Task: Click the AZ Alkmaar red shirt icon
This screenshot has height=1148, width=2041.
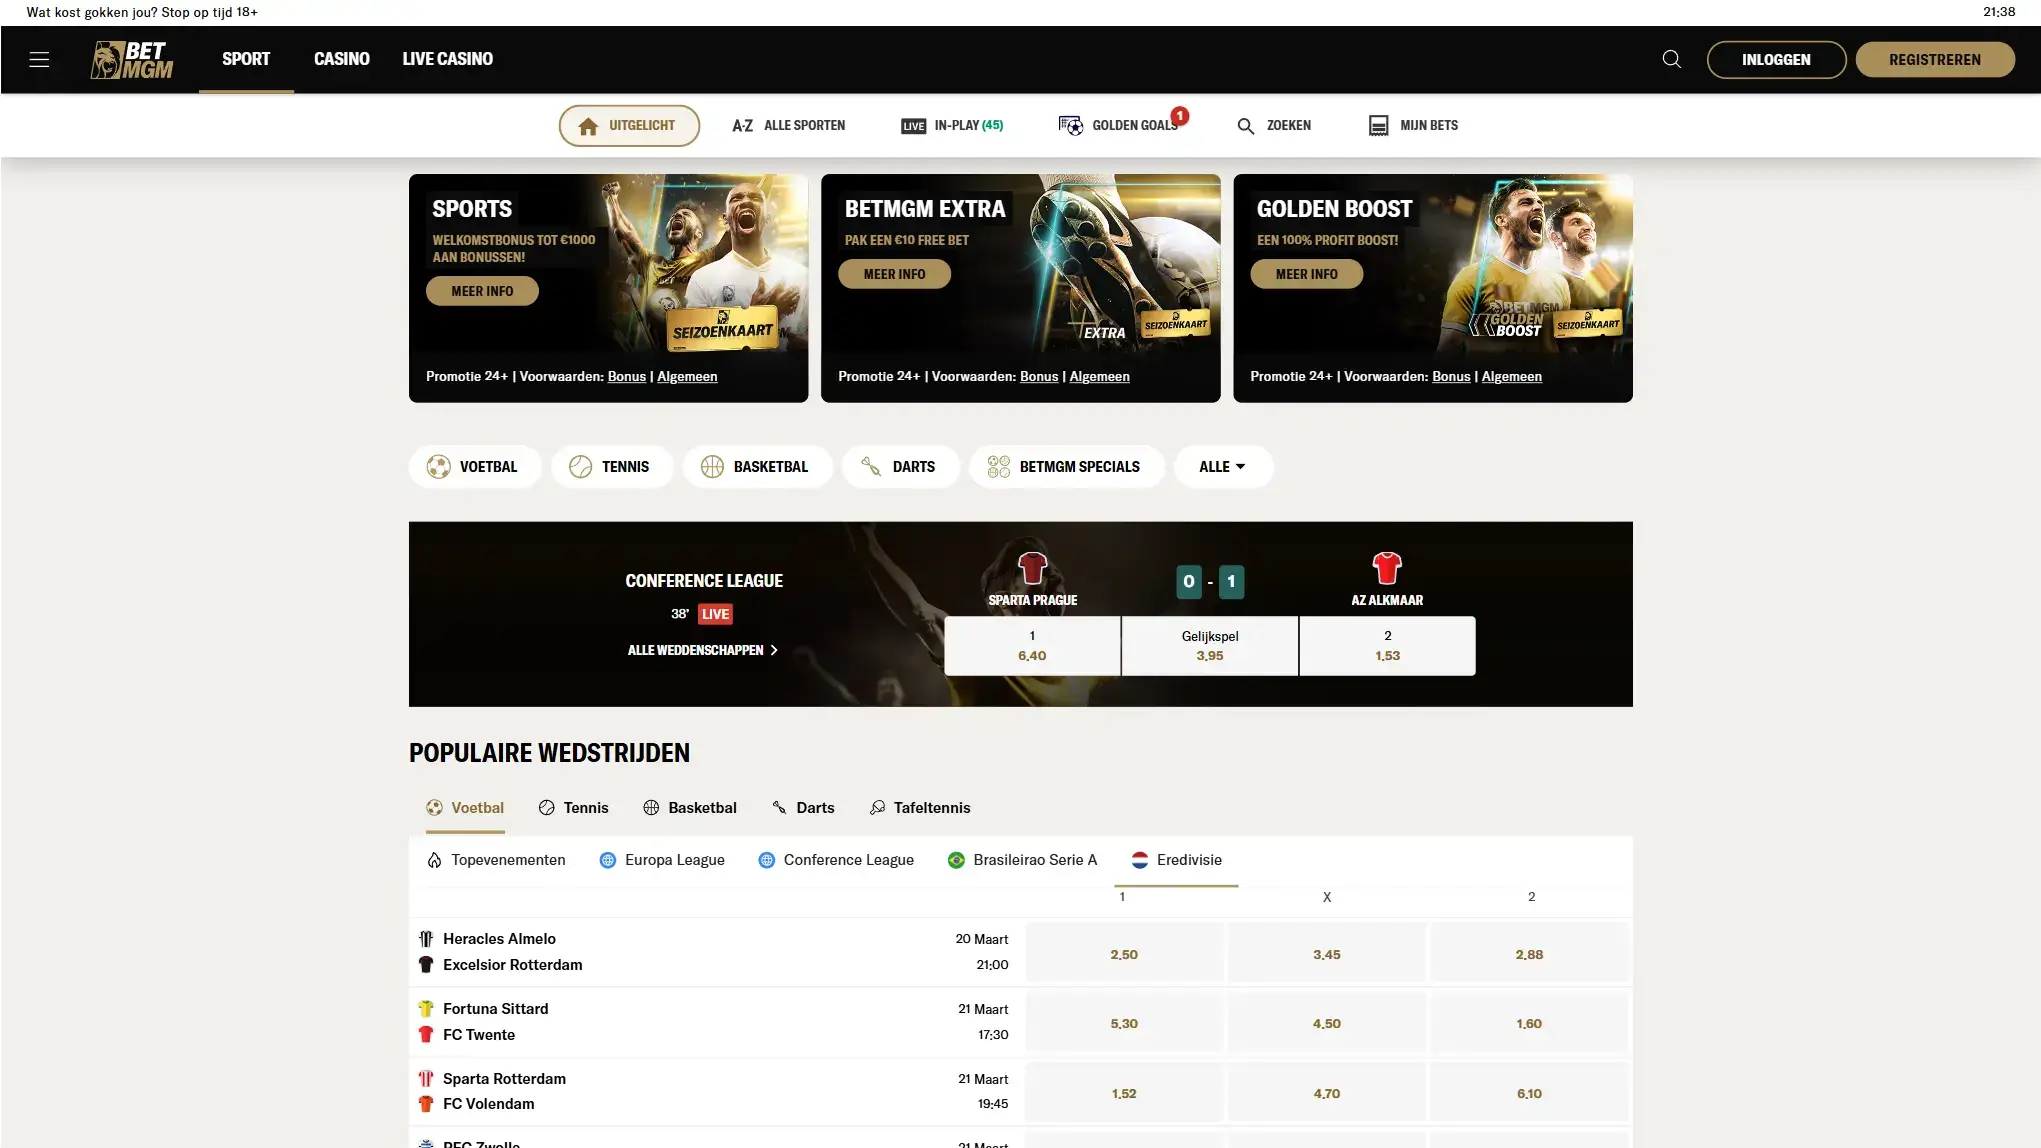Action: (1387, 568)
